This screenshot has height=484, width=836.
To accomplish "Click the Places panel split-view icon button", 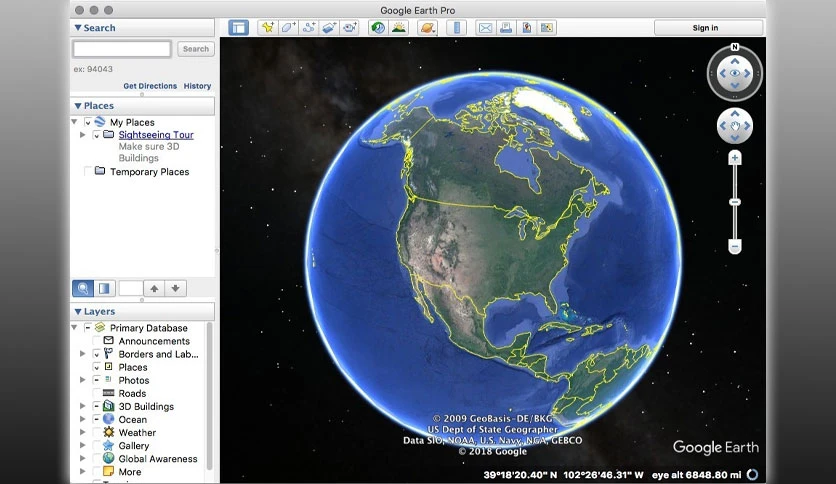I will coord(104,288).
